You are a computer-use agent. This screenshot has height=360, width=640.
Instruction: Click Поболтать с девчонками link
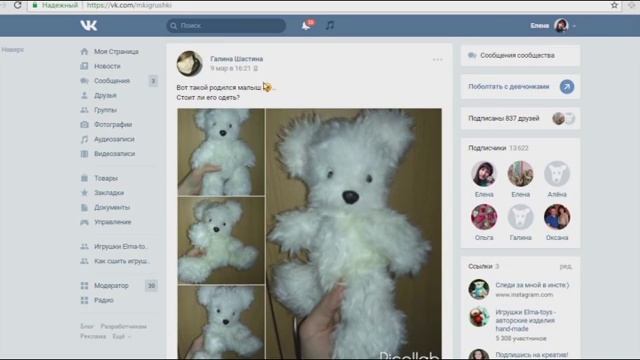[x=509, y=87]
